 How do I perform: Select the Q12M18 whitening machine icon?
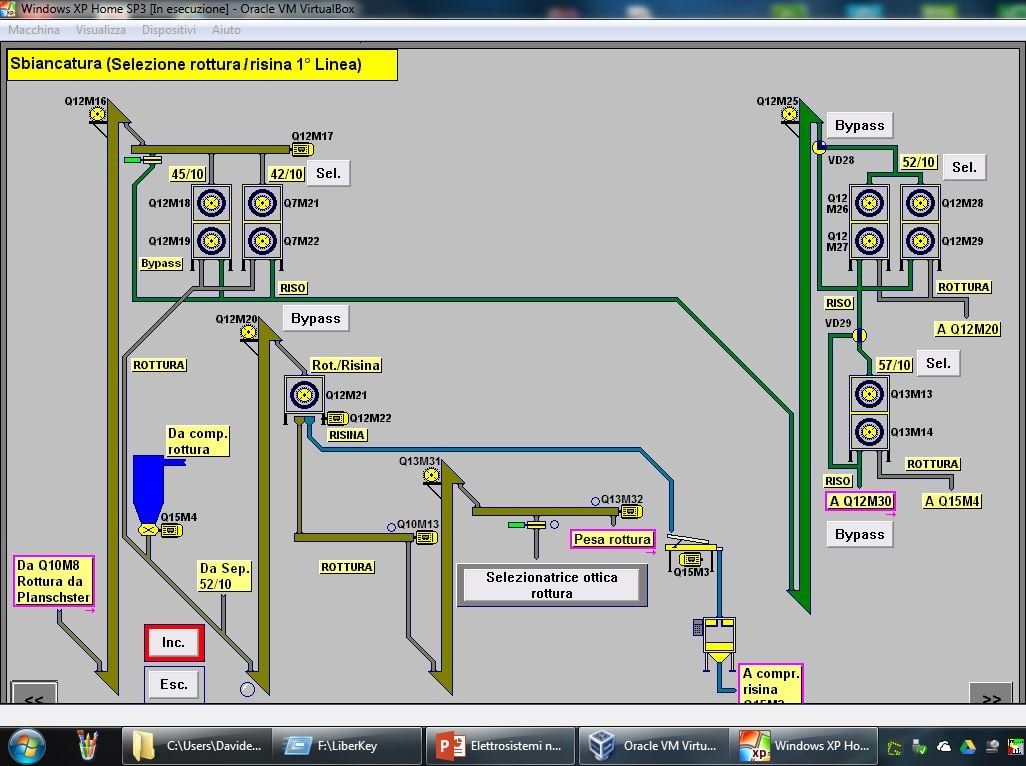tap(211, 204)
